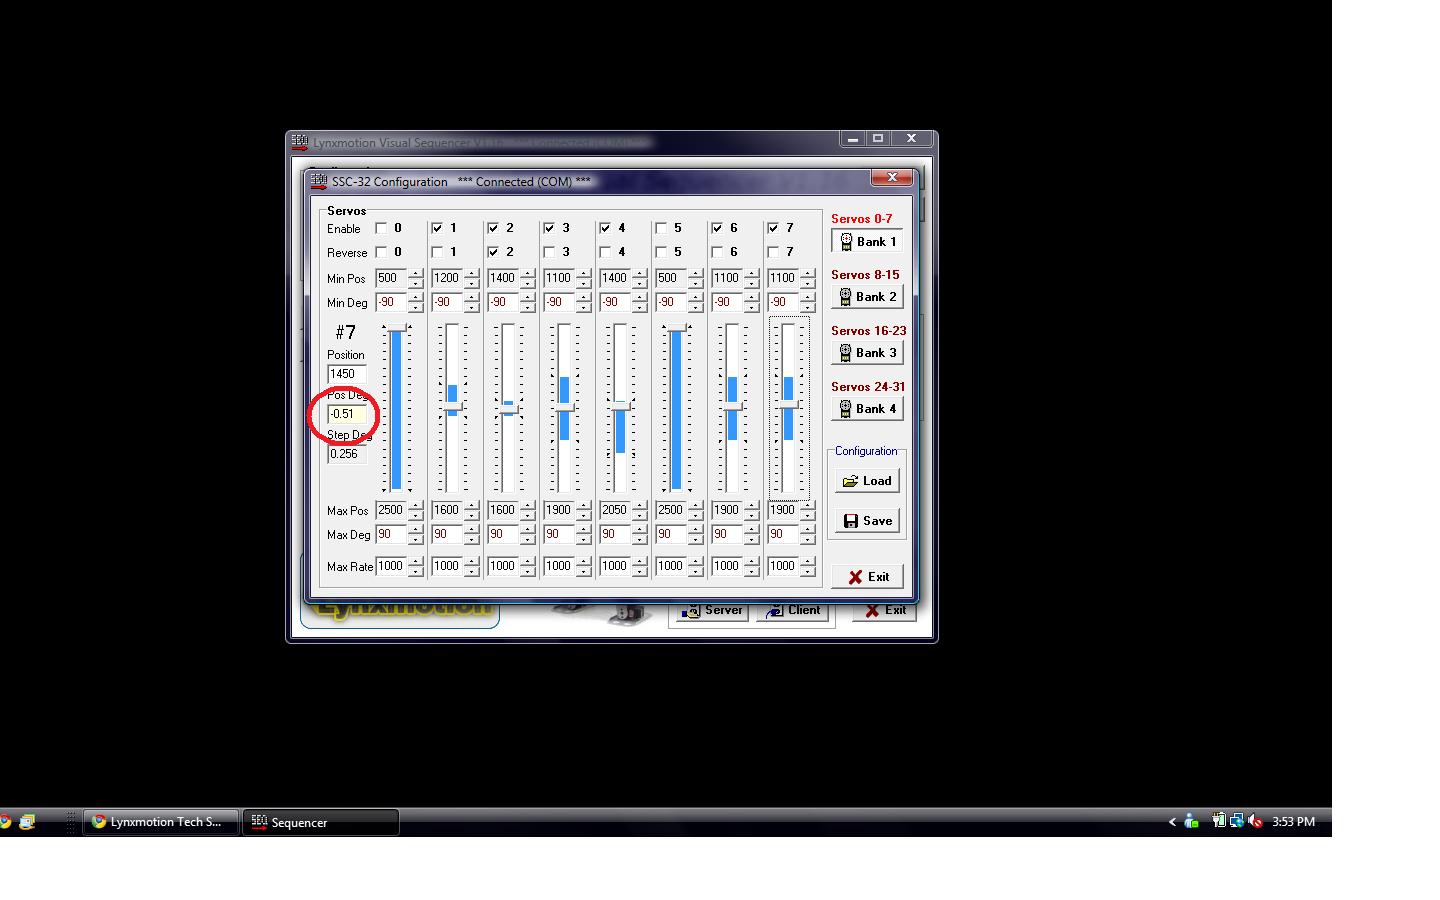Image resolution: width=1440 pixels, height=900 pixels.
Task: Close the SSC-32 Configuration window
Action: coord(892,177)
